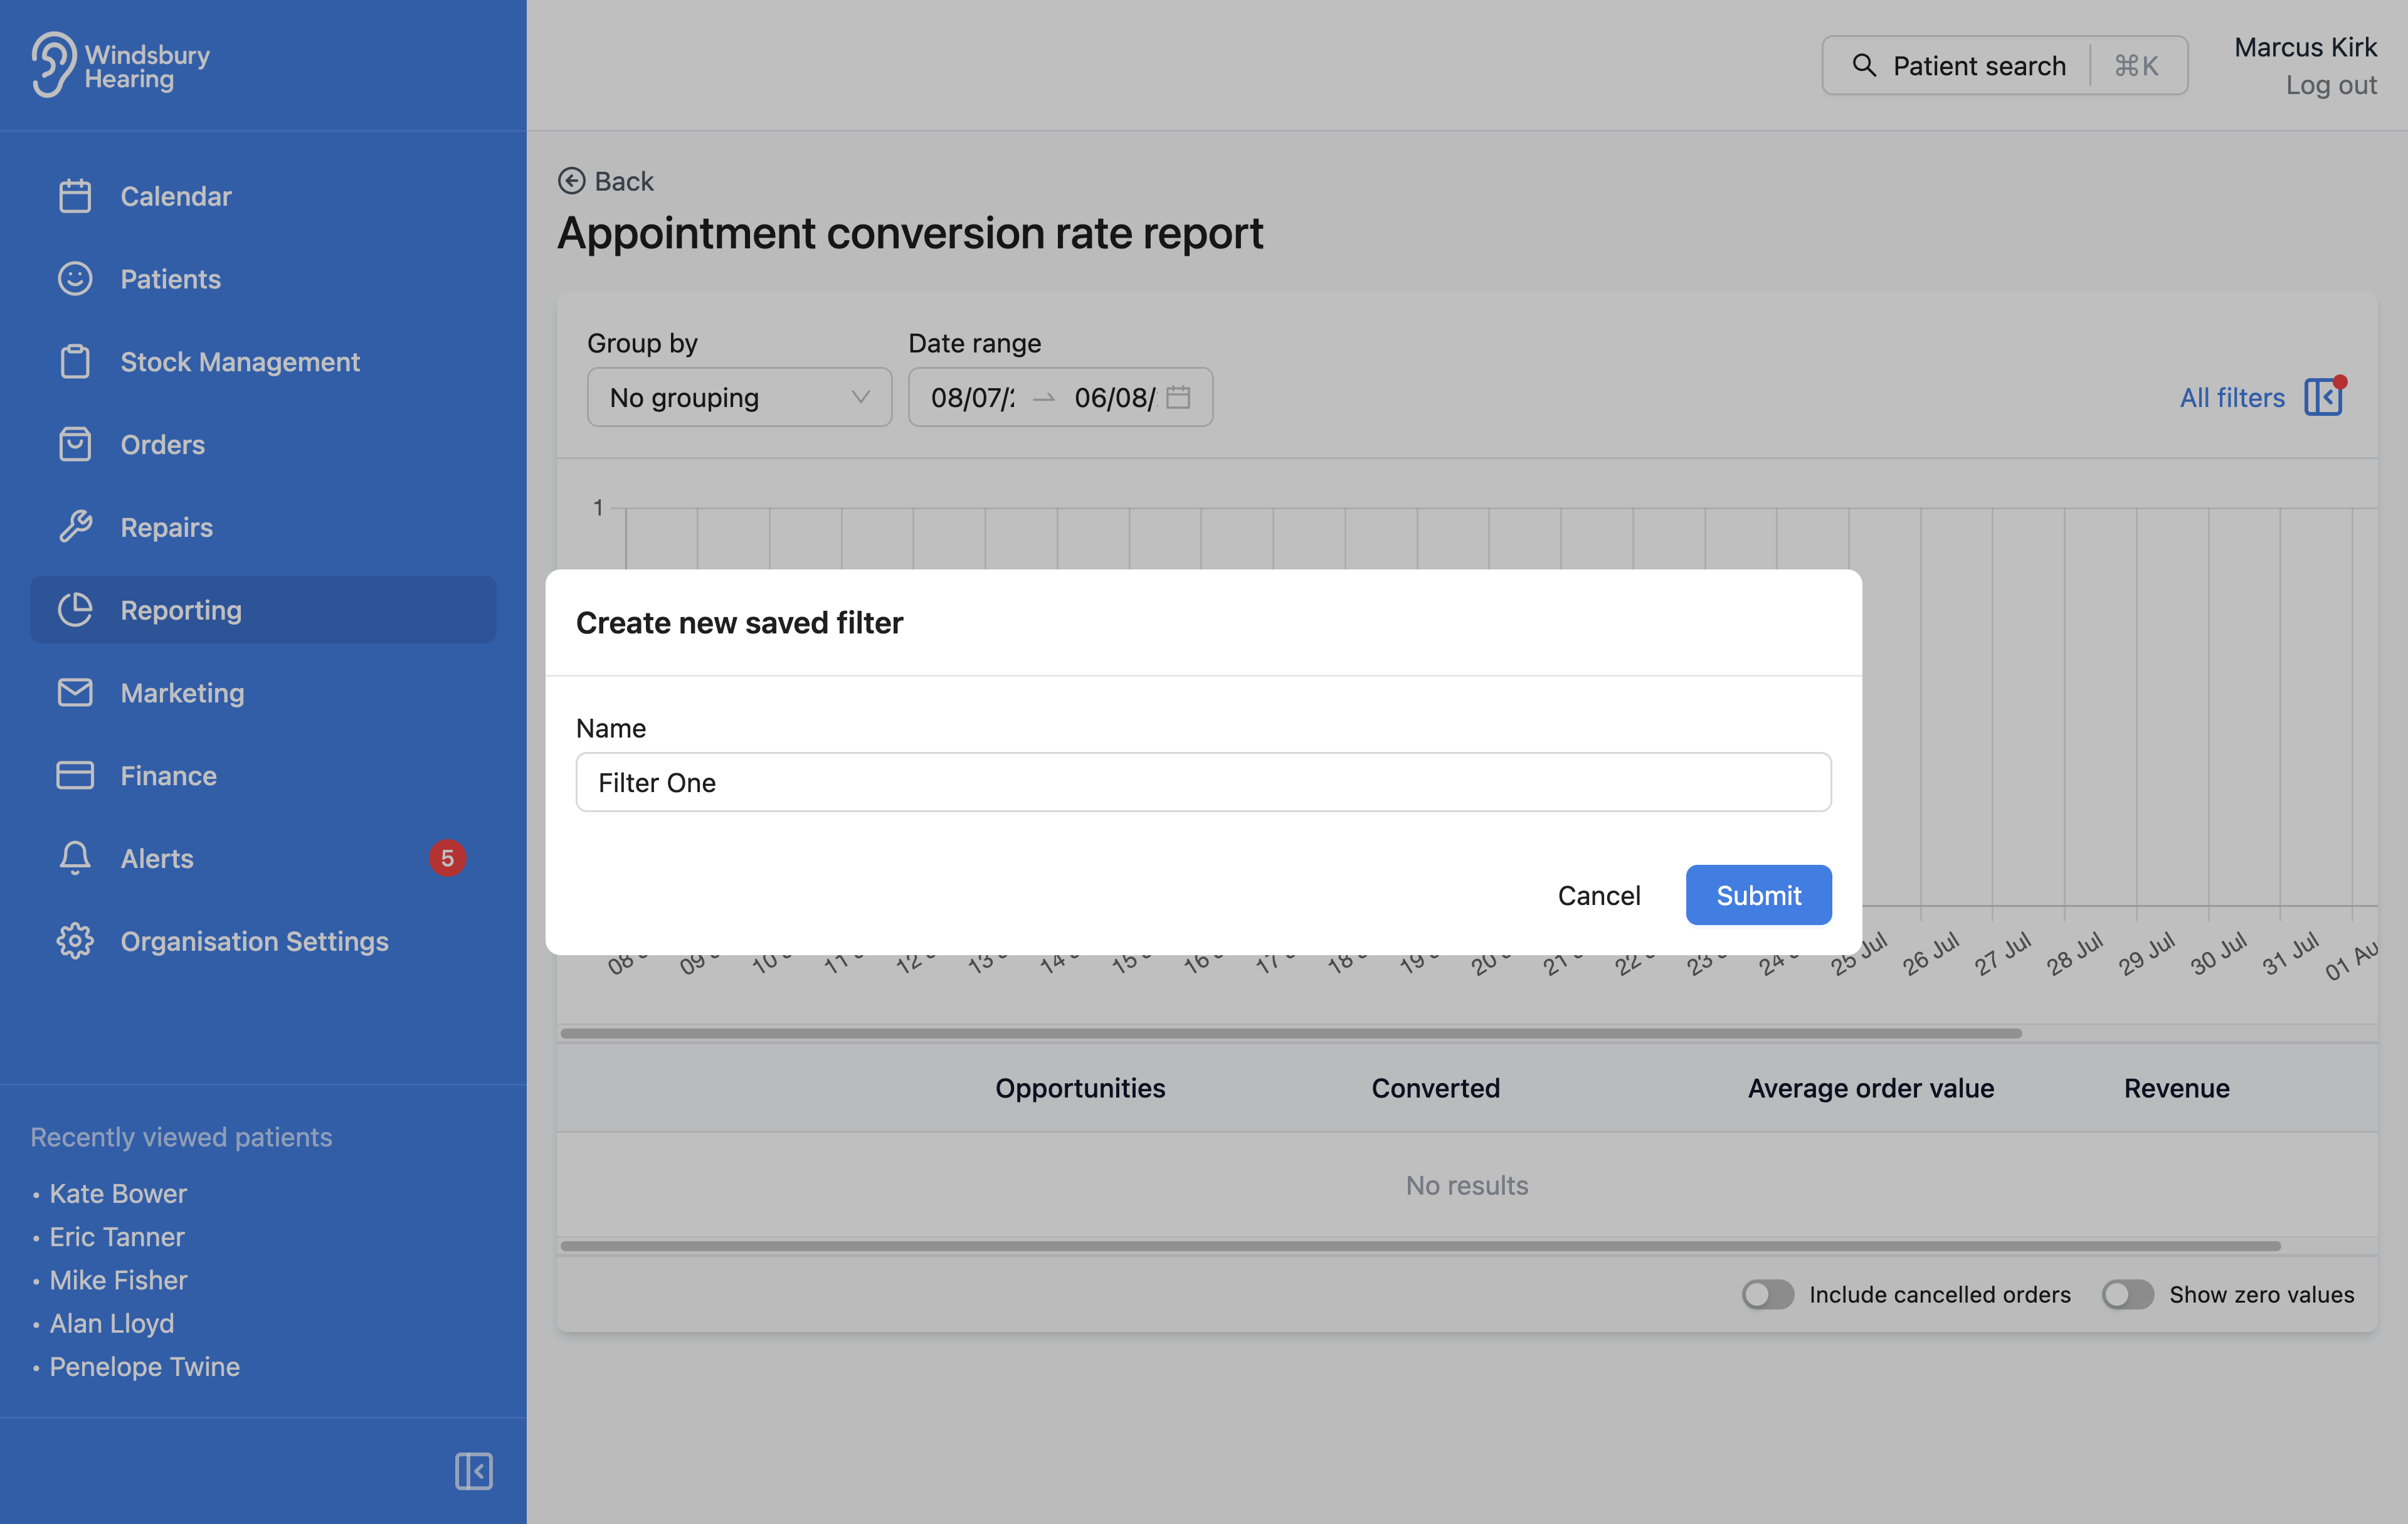Open Stock Management via clipboard icon
The width and height of the screenshot is (2408, 1524).
[x=75, y=362]
